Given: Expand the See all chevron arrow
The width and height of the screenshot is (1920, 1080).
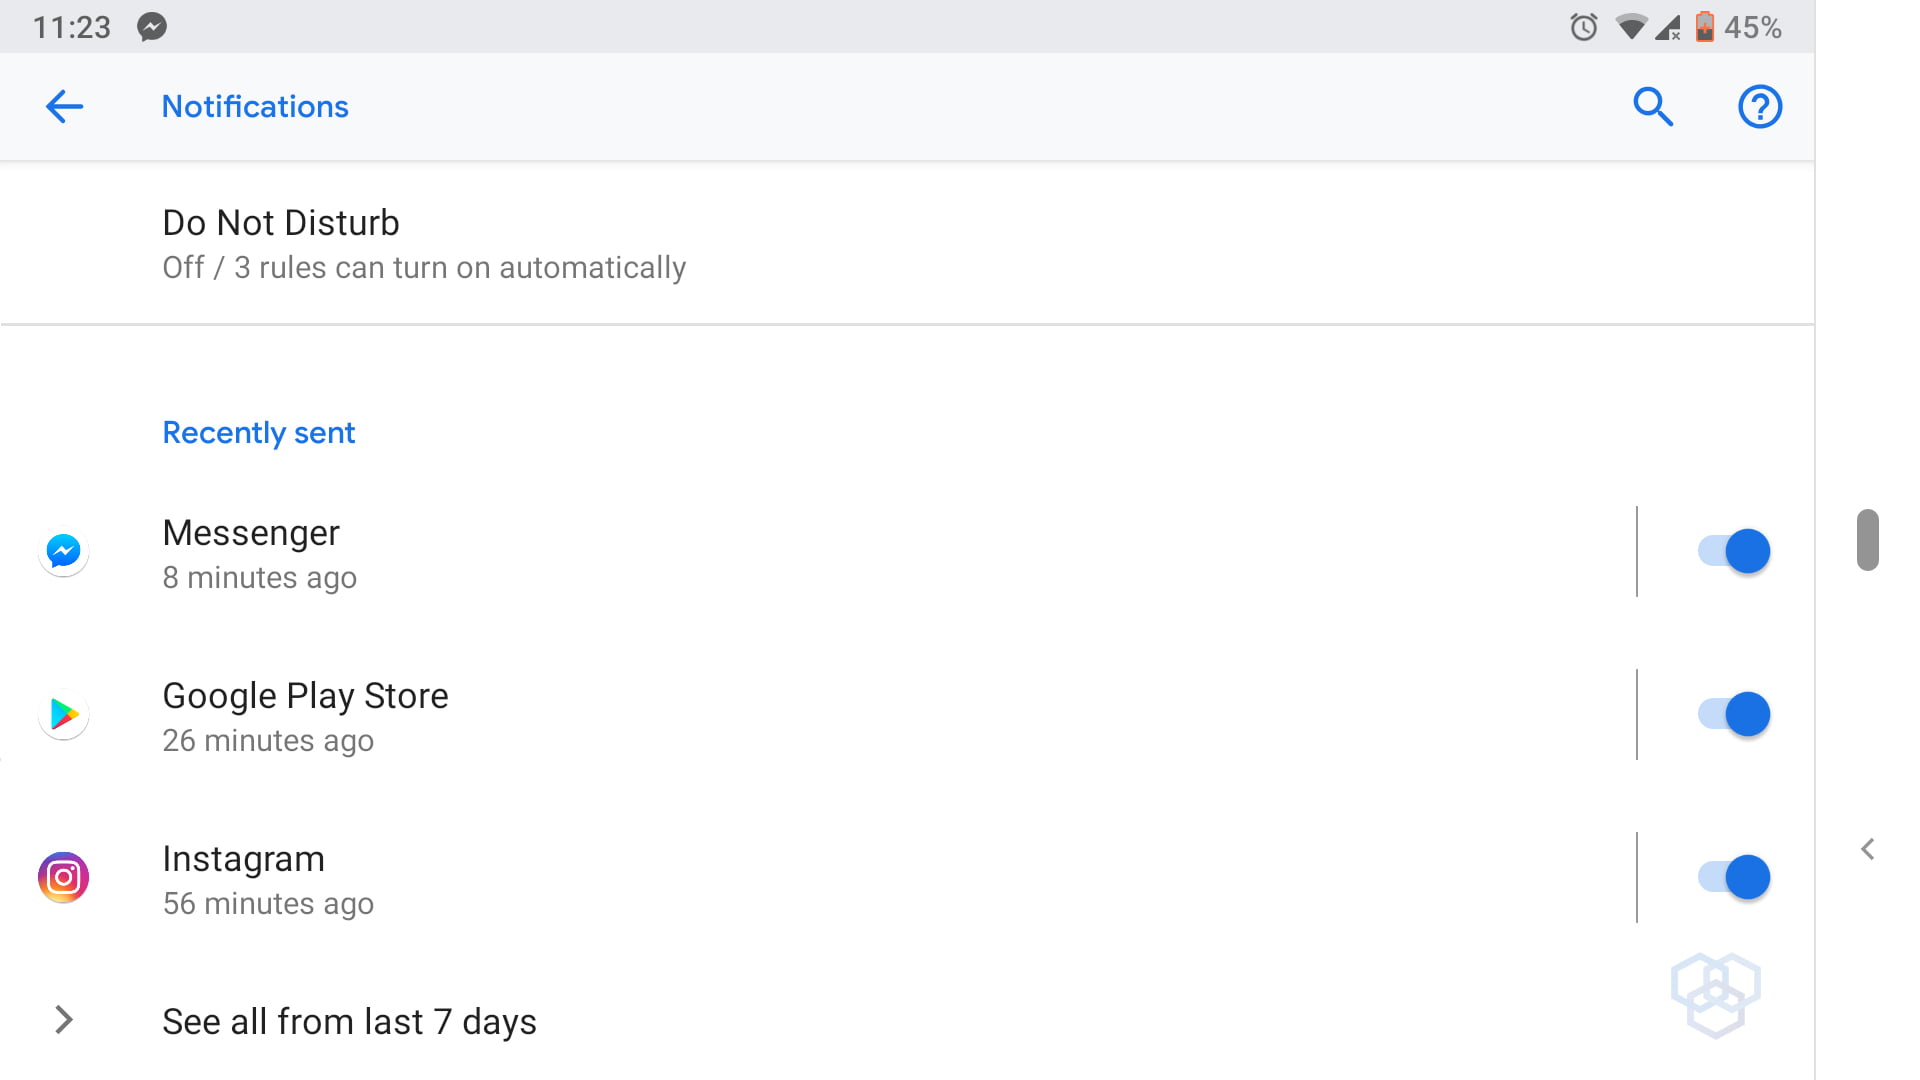Looking at the screenshot, I should click(64, 1020).
